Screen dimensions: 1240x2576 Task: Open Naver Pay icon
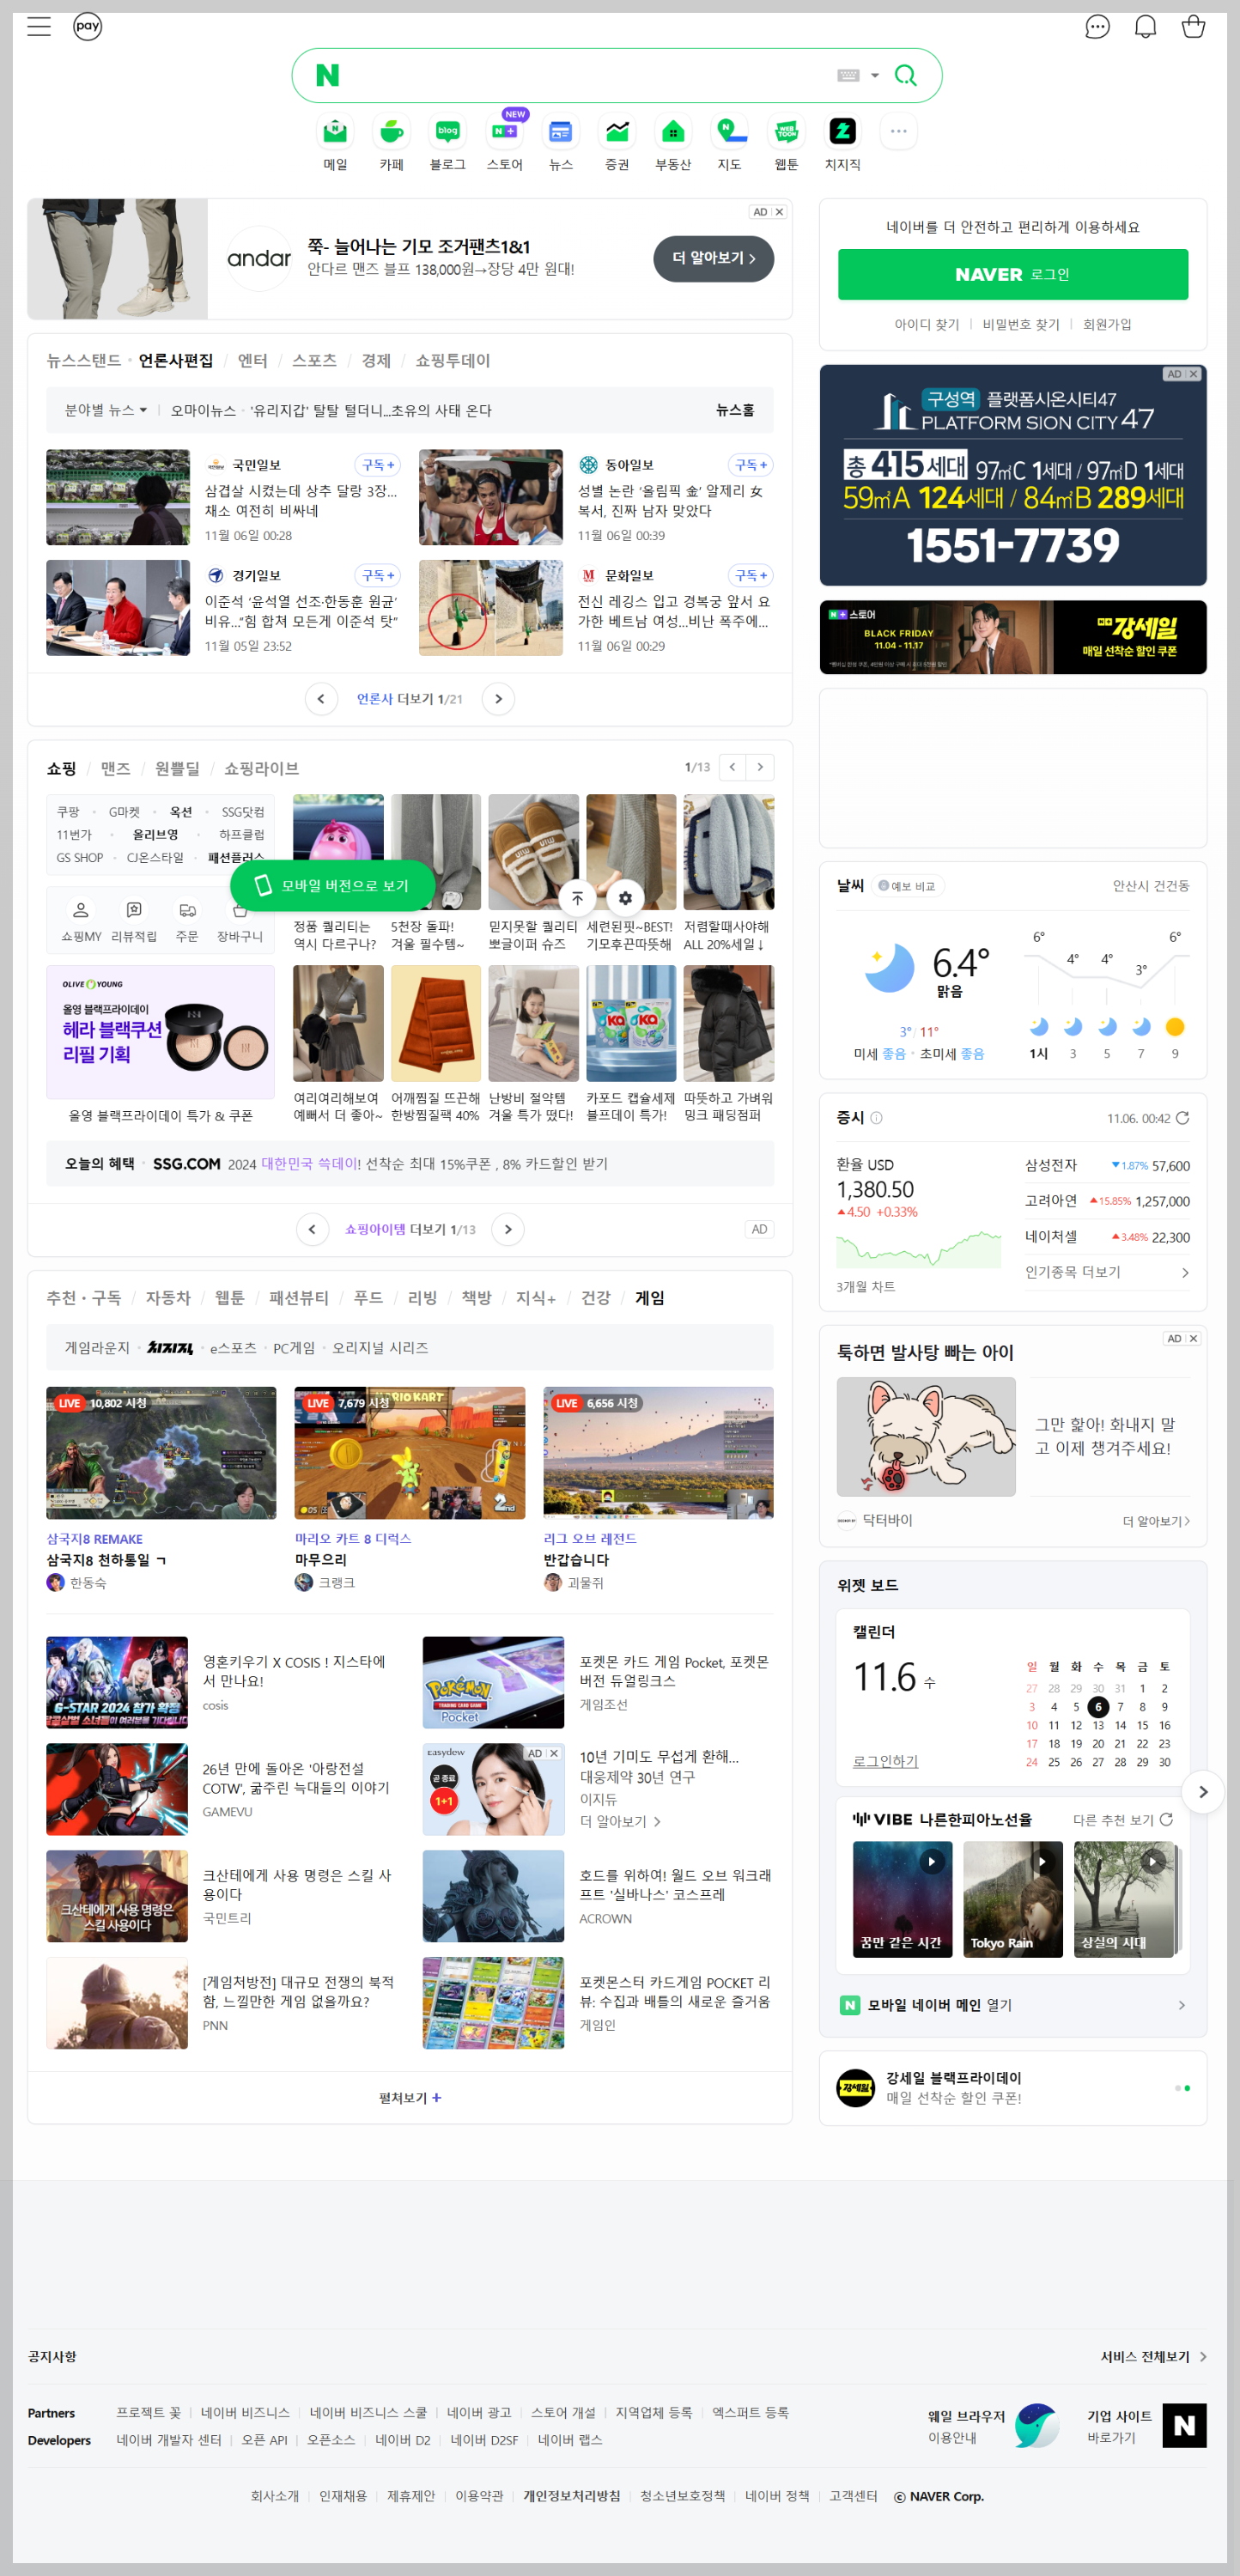coord(88,26)
